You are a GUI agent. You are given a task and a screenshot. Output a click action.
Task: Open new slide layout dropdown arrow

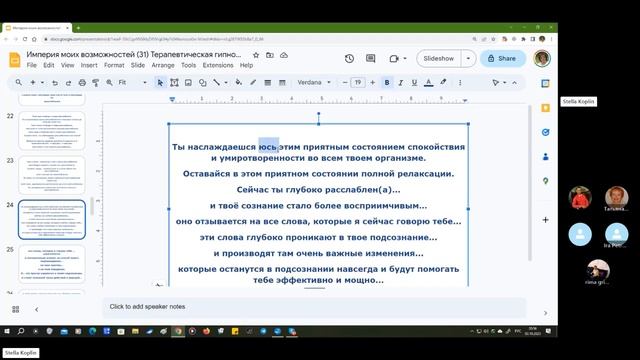(x=42, y=82)
